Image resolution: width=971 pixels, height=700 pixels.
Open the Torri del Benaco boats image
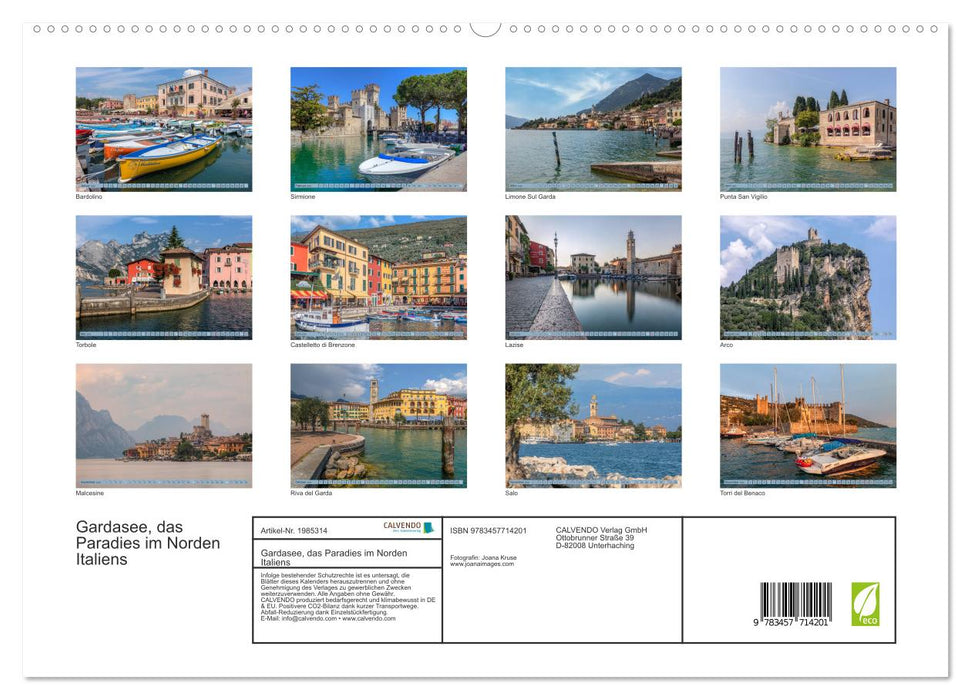(807, 426)
